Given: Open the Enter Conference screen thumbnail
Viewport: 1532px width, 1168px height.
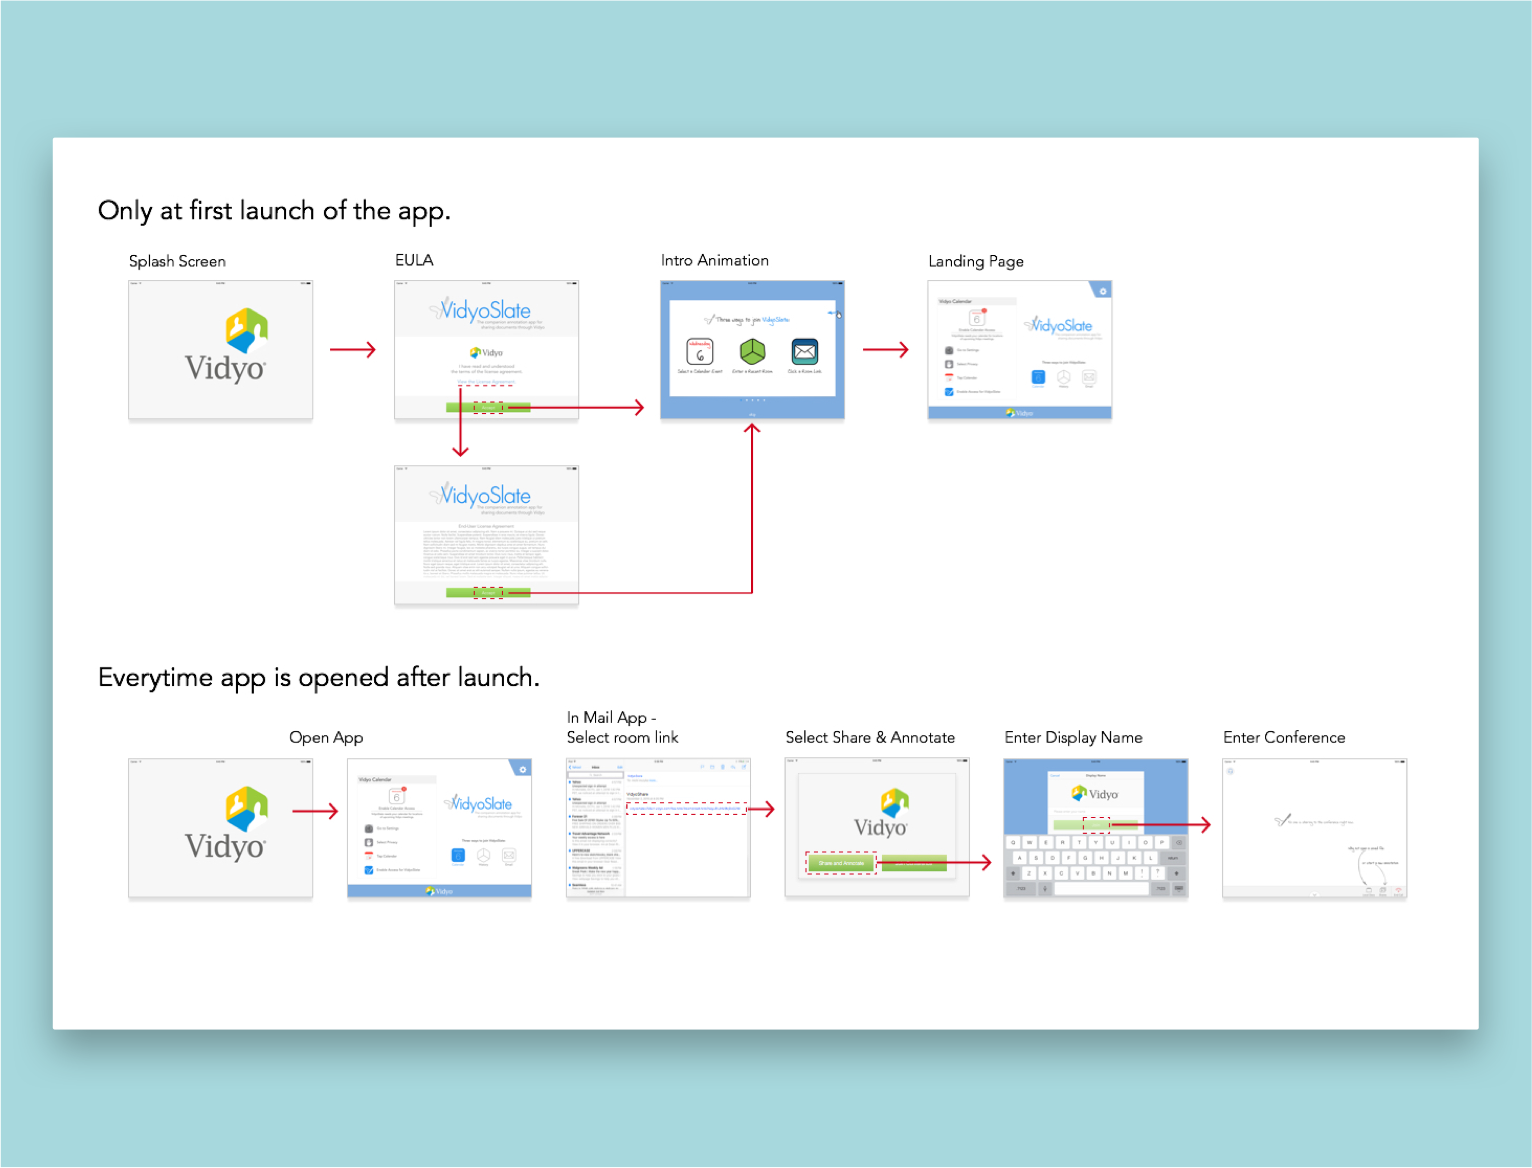Looking at the screenshot, I should (x=1315, y=828).
